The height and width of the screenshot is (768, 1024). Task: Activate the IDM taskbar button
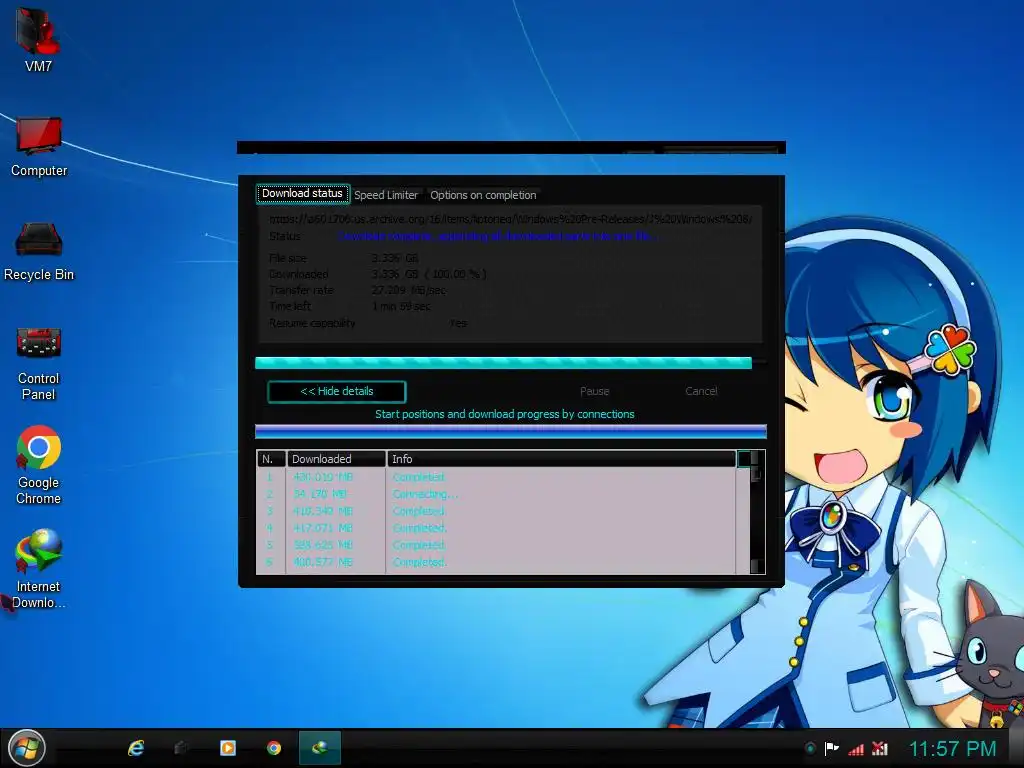(x=319, y=748)
